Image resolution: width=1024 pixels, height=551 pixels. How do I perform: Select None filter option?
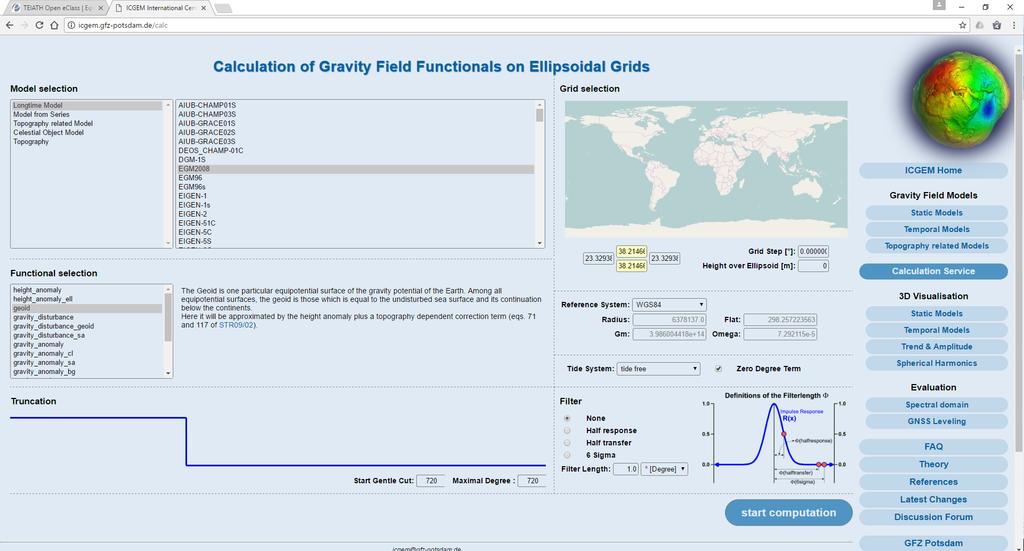point(567,418)
